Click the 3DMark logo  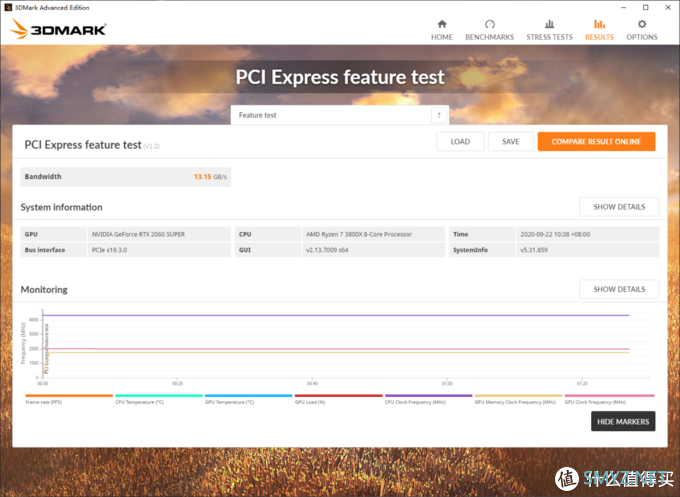58,29
